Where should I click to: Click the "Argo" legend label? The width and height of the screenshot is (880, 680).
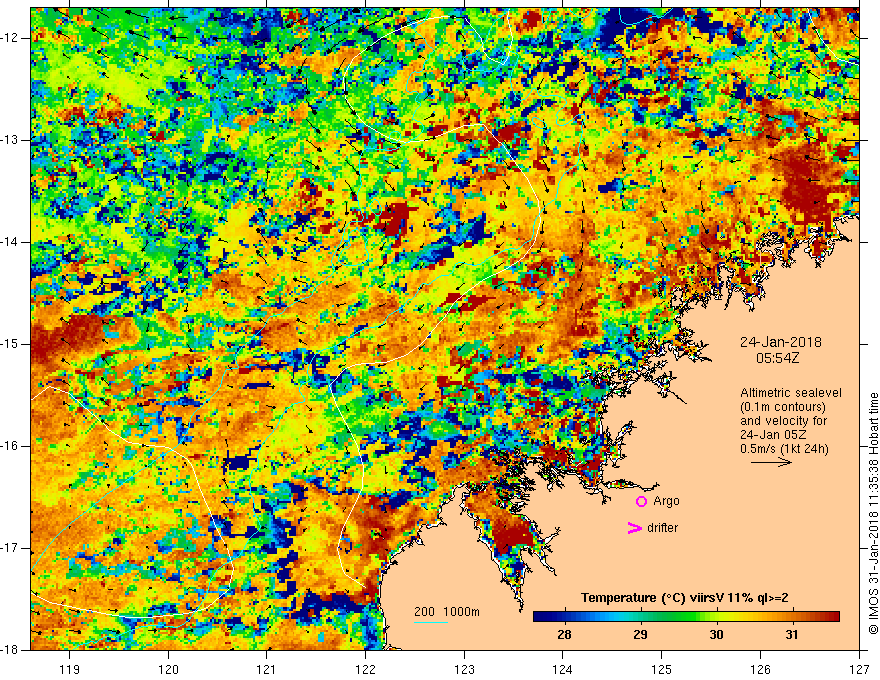pos(666,501)
